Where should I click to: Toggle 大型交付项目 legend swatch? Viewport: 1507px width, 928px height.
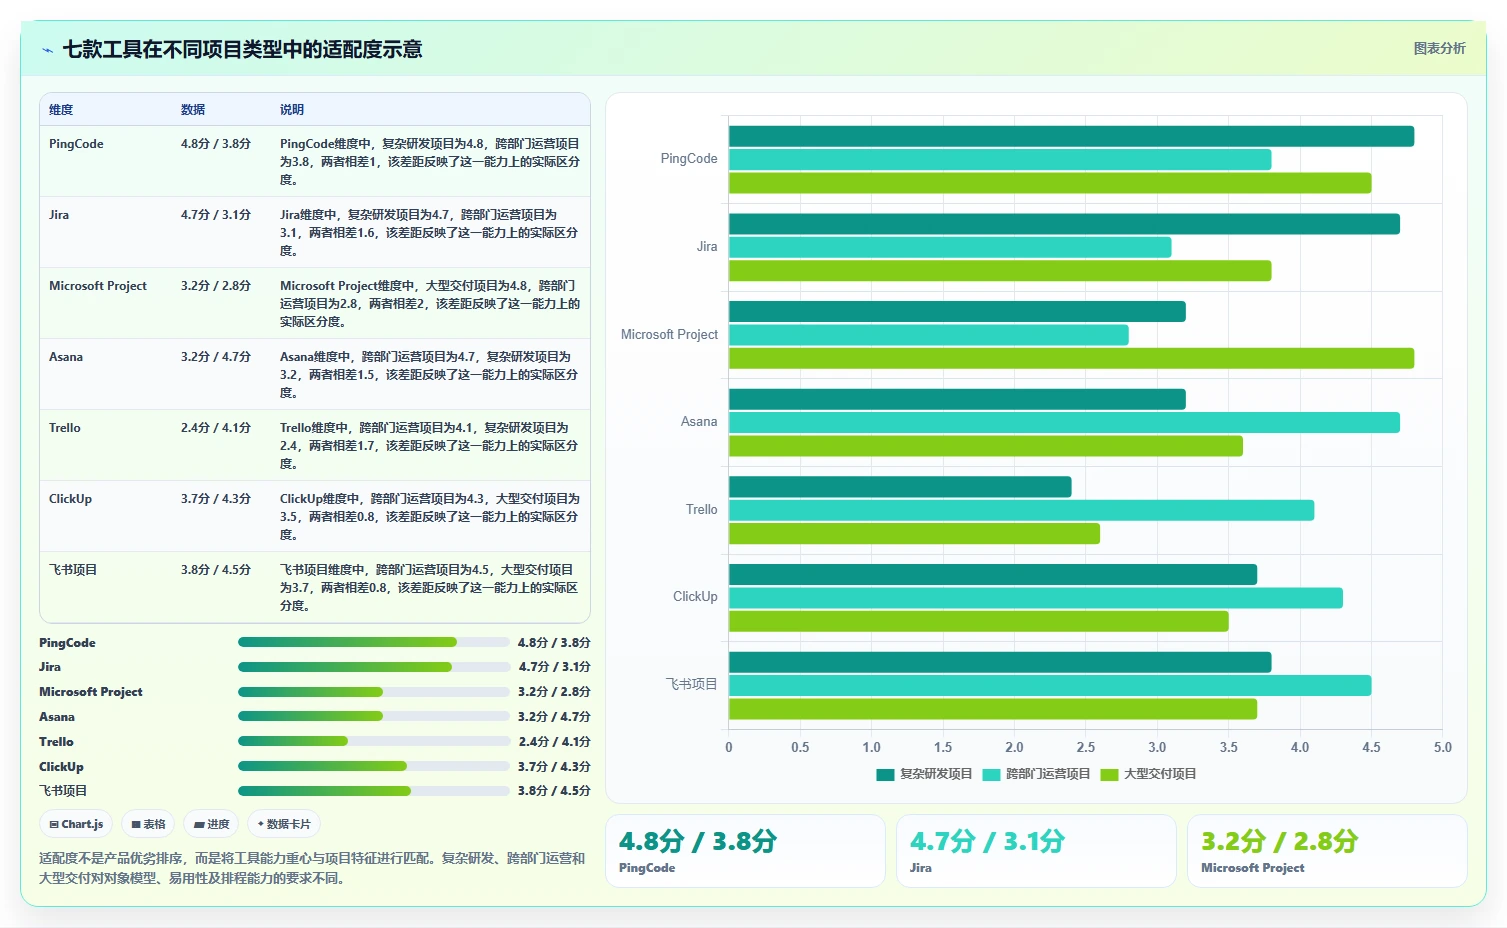[1109, 774]
